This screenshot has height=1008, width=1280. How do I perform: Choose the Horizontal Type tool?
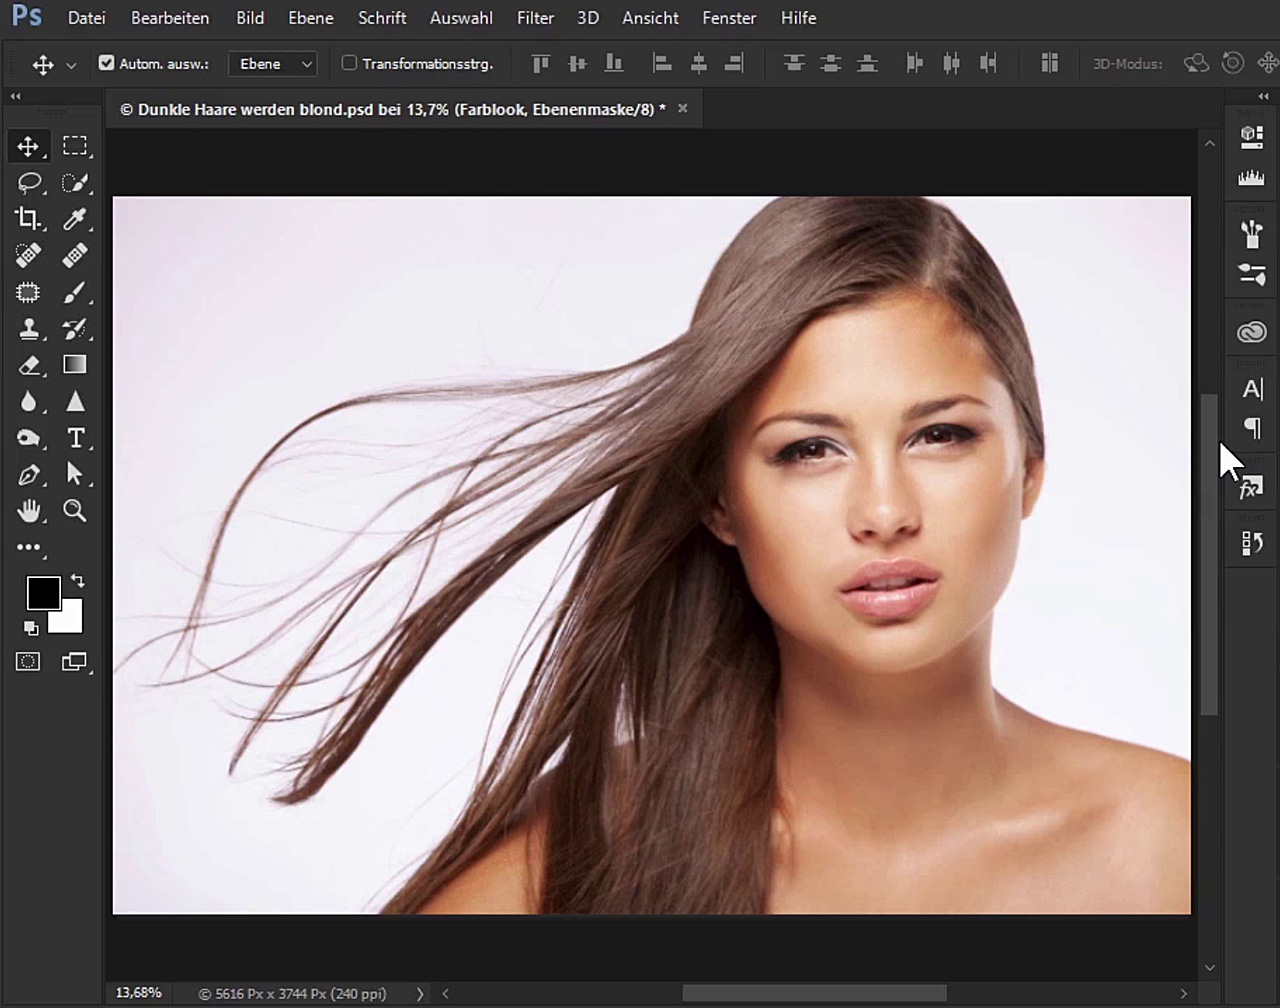click(75, 438)
